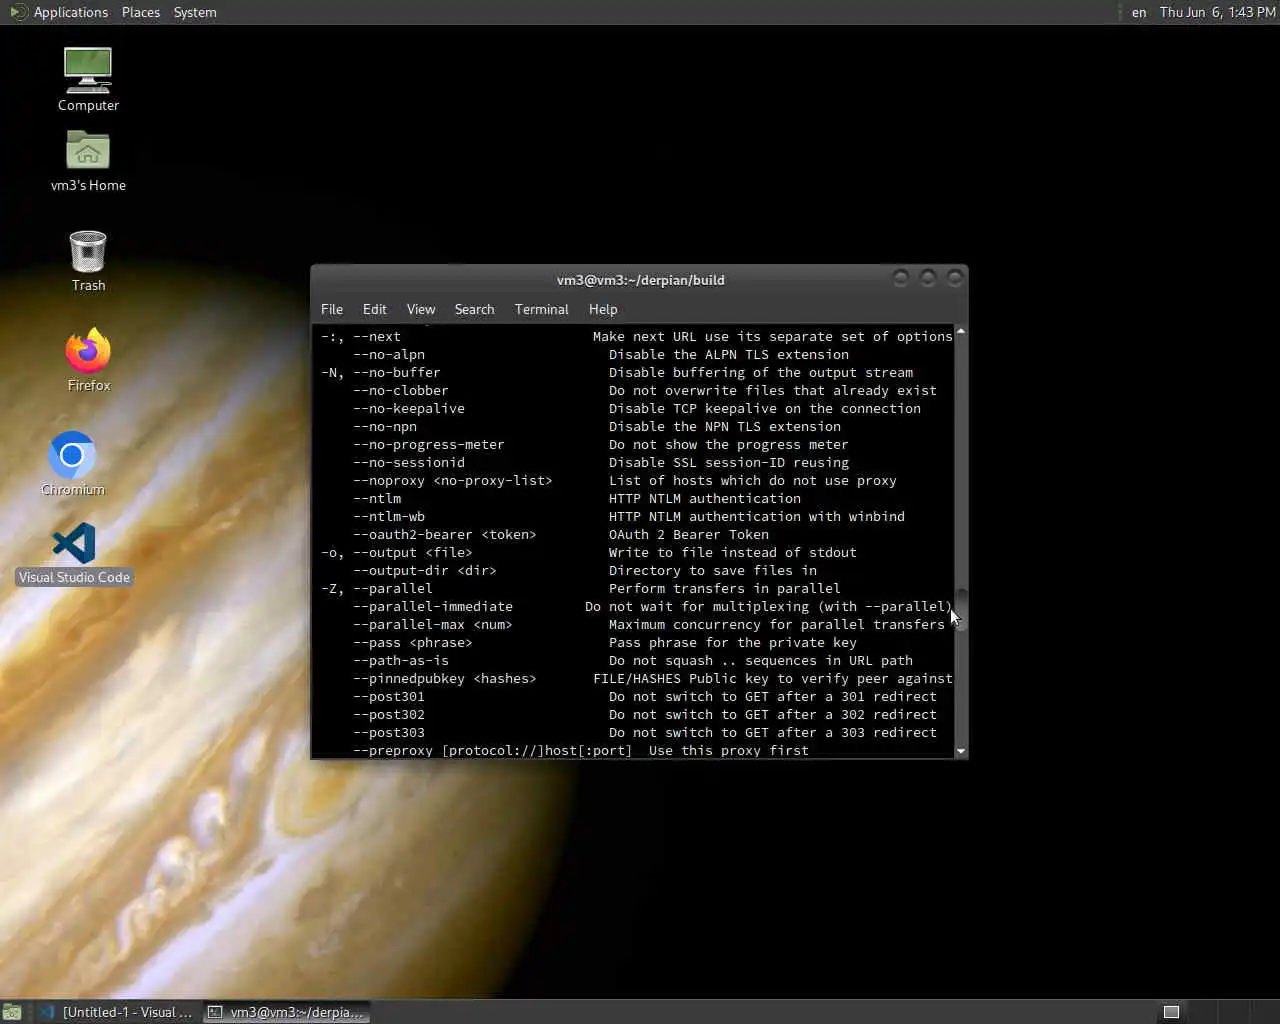Open the terminal Edit menu

374,309
